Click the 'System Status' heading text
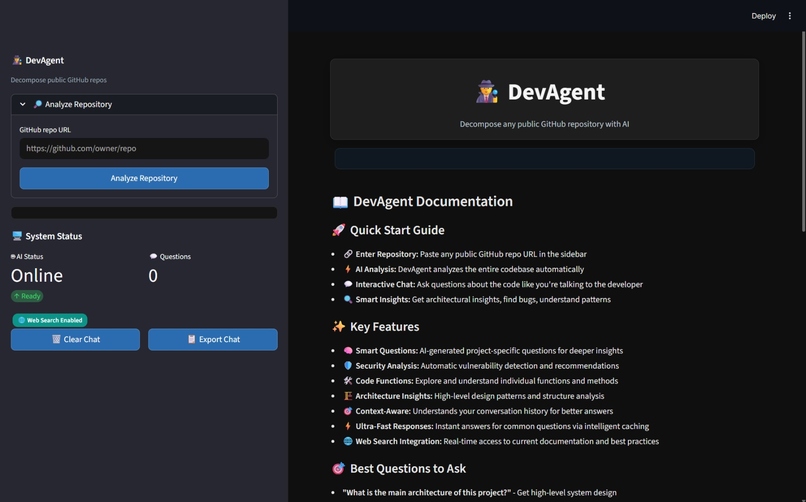 (x=54, y=236)
